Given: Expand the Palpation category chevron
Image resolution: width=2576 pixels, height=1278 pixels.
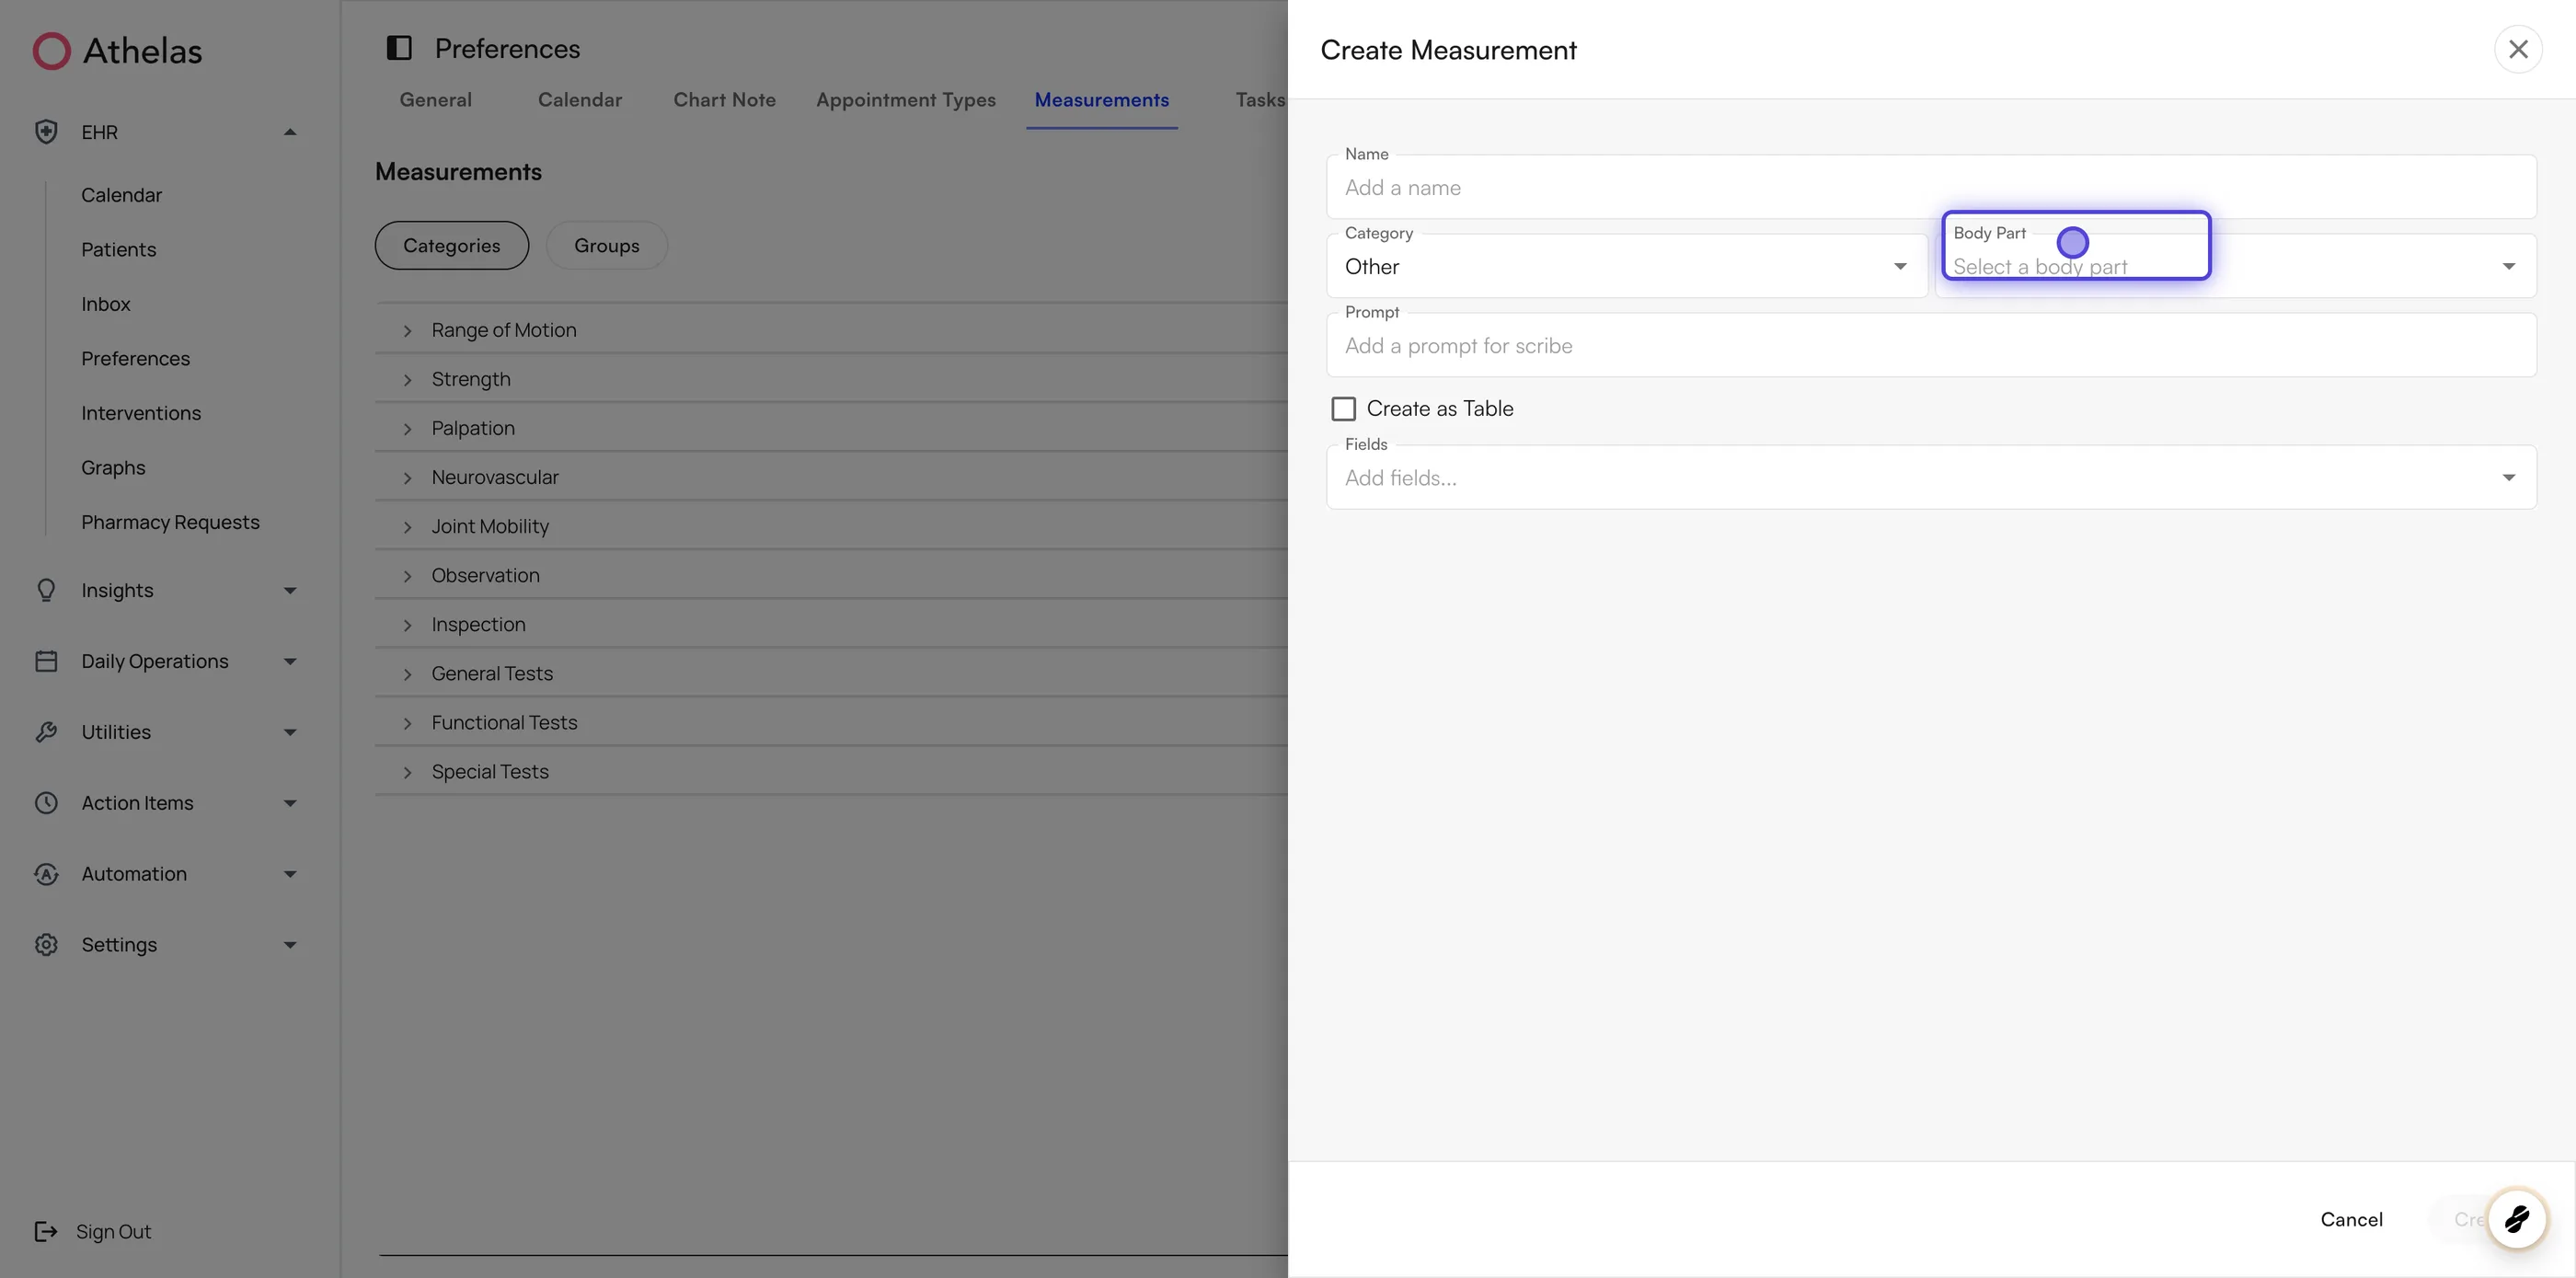Looking at the screenshot, I should pyautogui.click(x=407, y=428).
